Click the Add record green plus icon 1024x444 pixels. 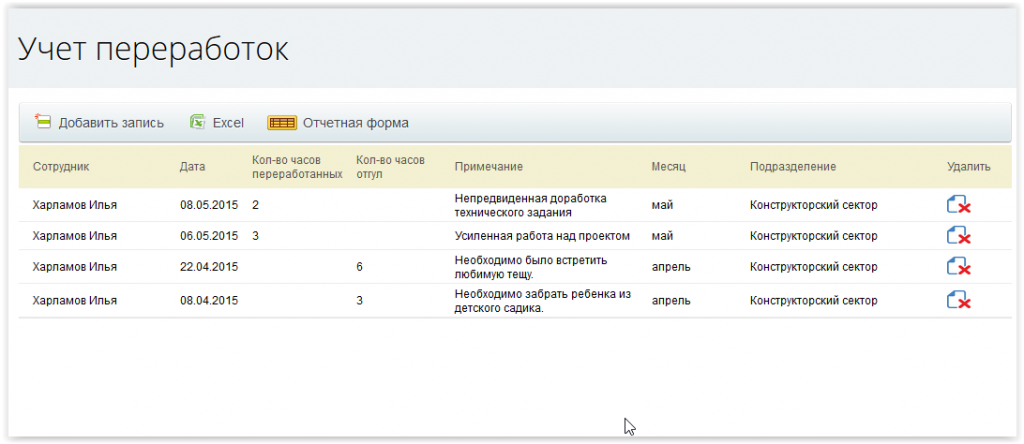(42, 122)
